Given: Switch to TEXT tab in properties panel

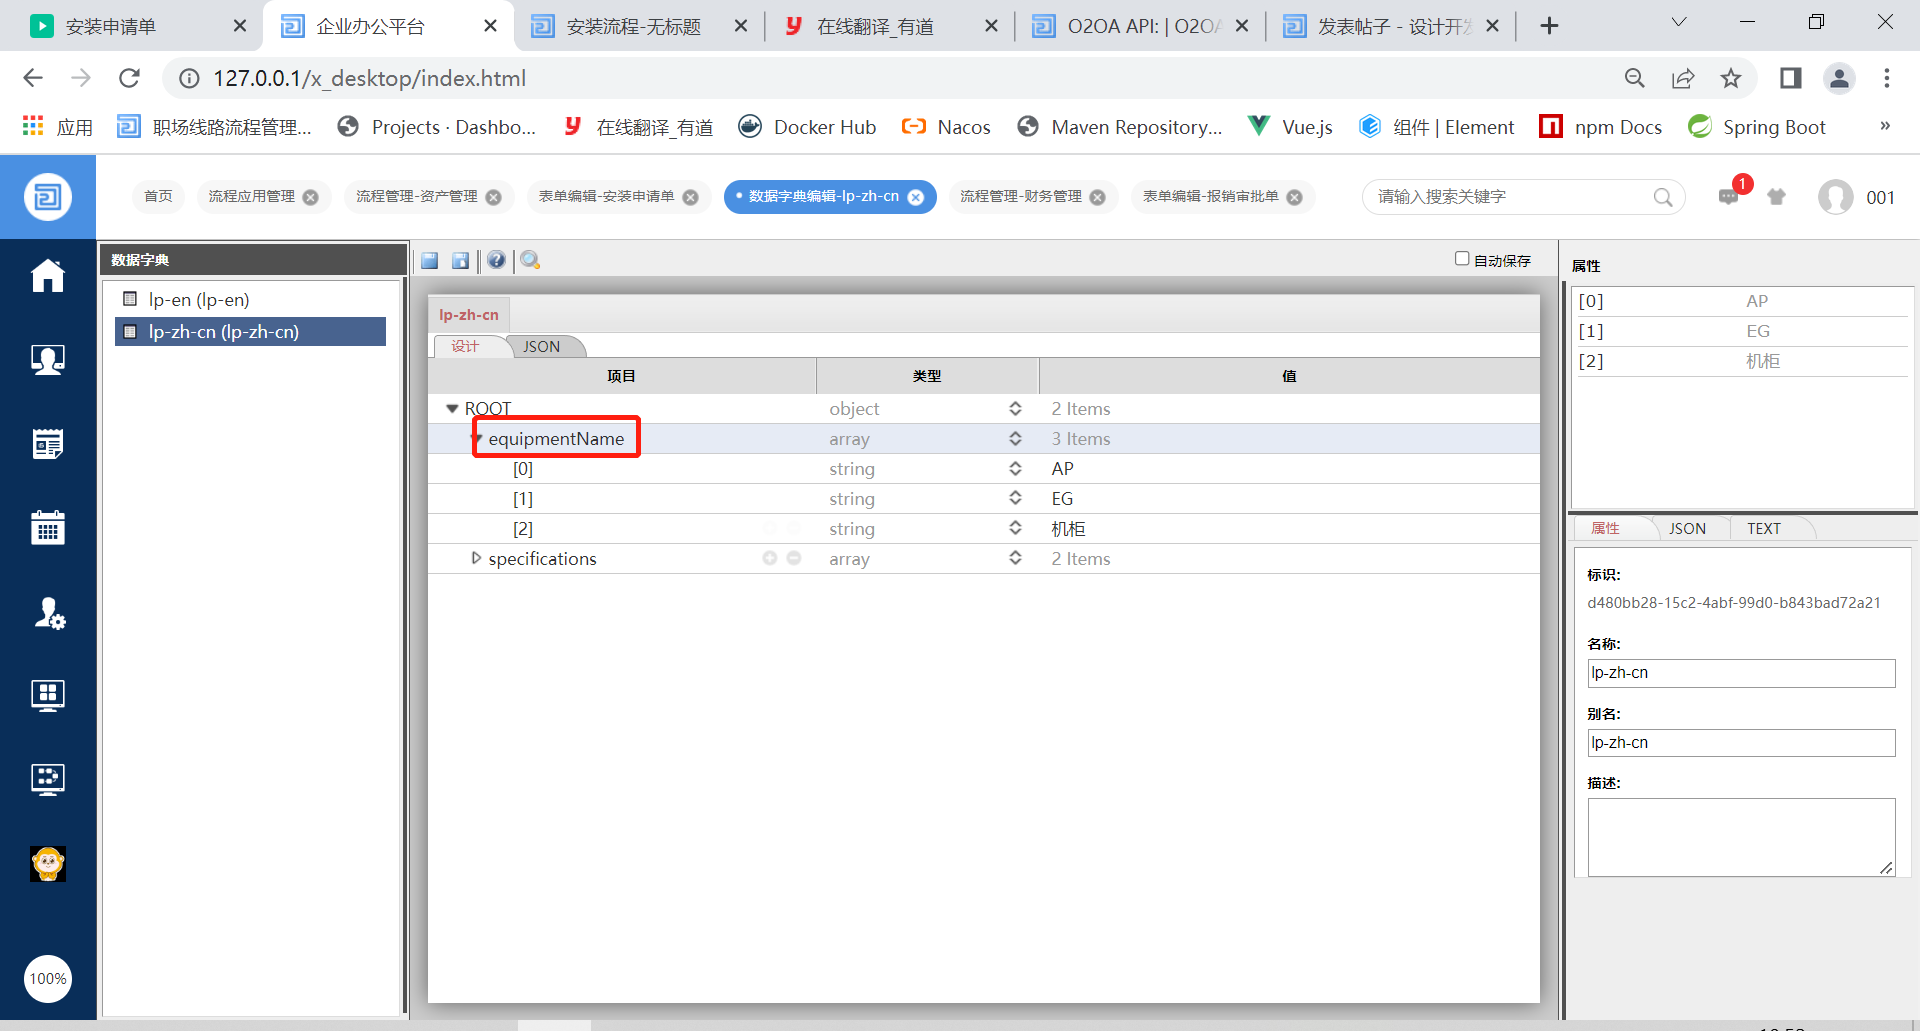Looking at the screenshot, I should click(1763, 529).
